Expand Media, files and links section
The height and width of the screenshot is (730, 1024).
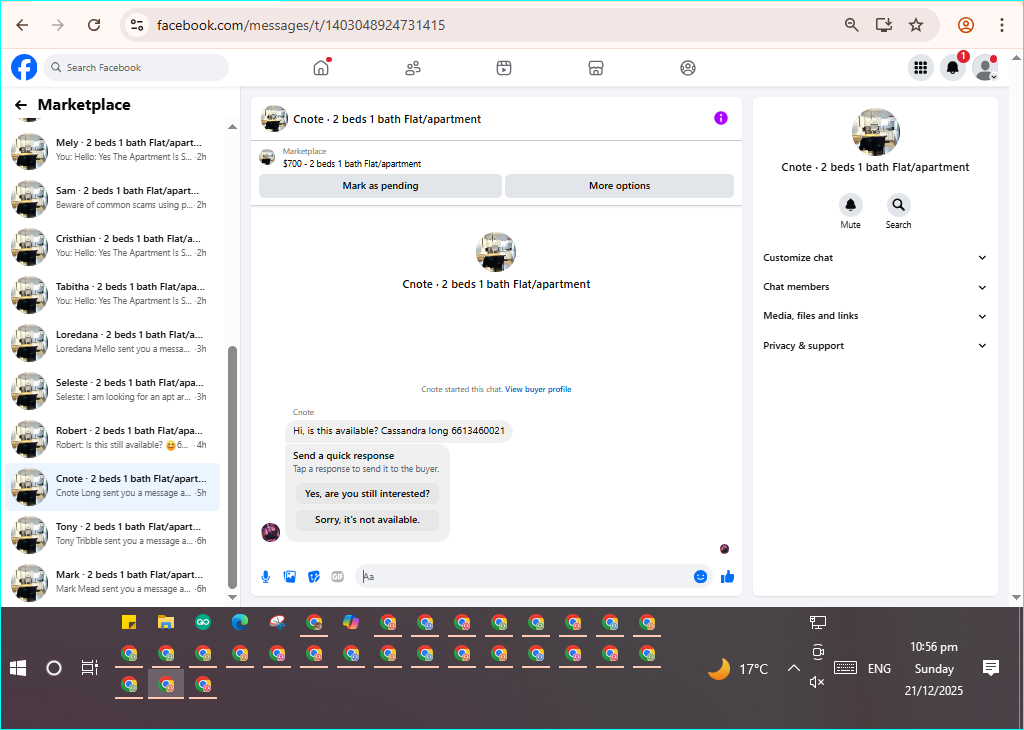(x=875, y=316)
